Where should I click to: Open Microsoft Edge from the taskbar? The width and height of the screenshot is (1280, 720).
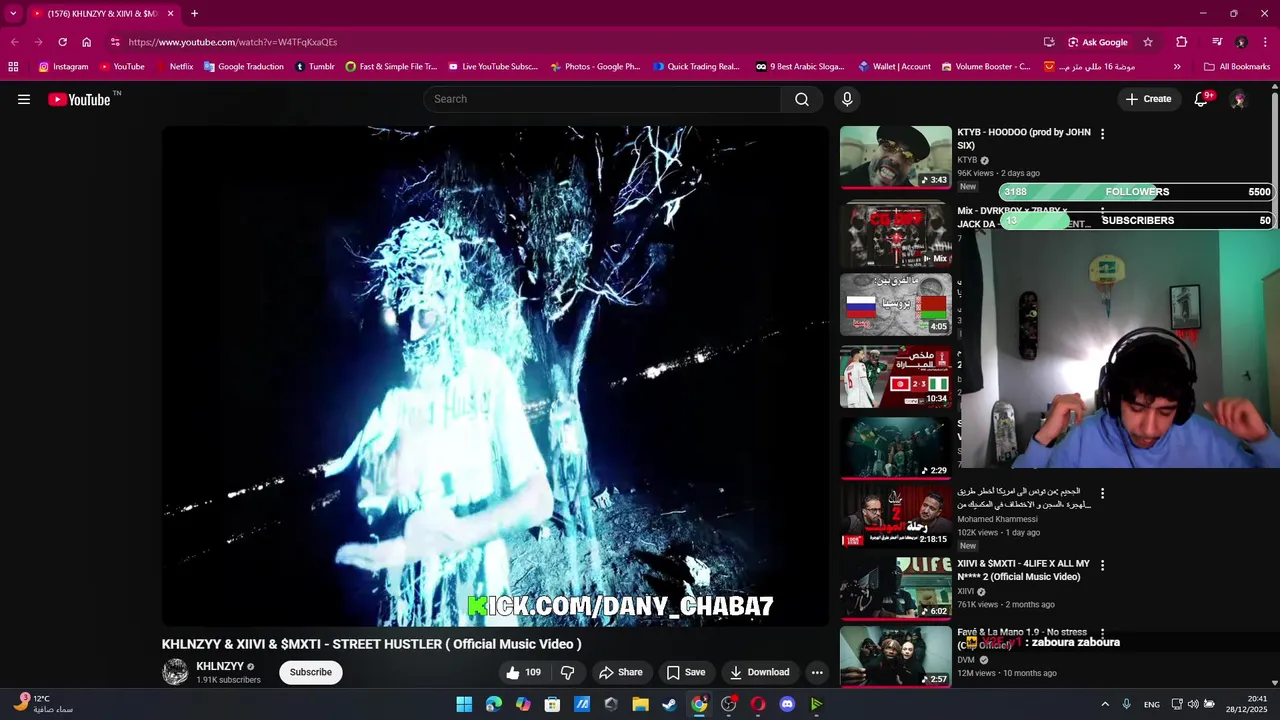pos(493,704)
